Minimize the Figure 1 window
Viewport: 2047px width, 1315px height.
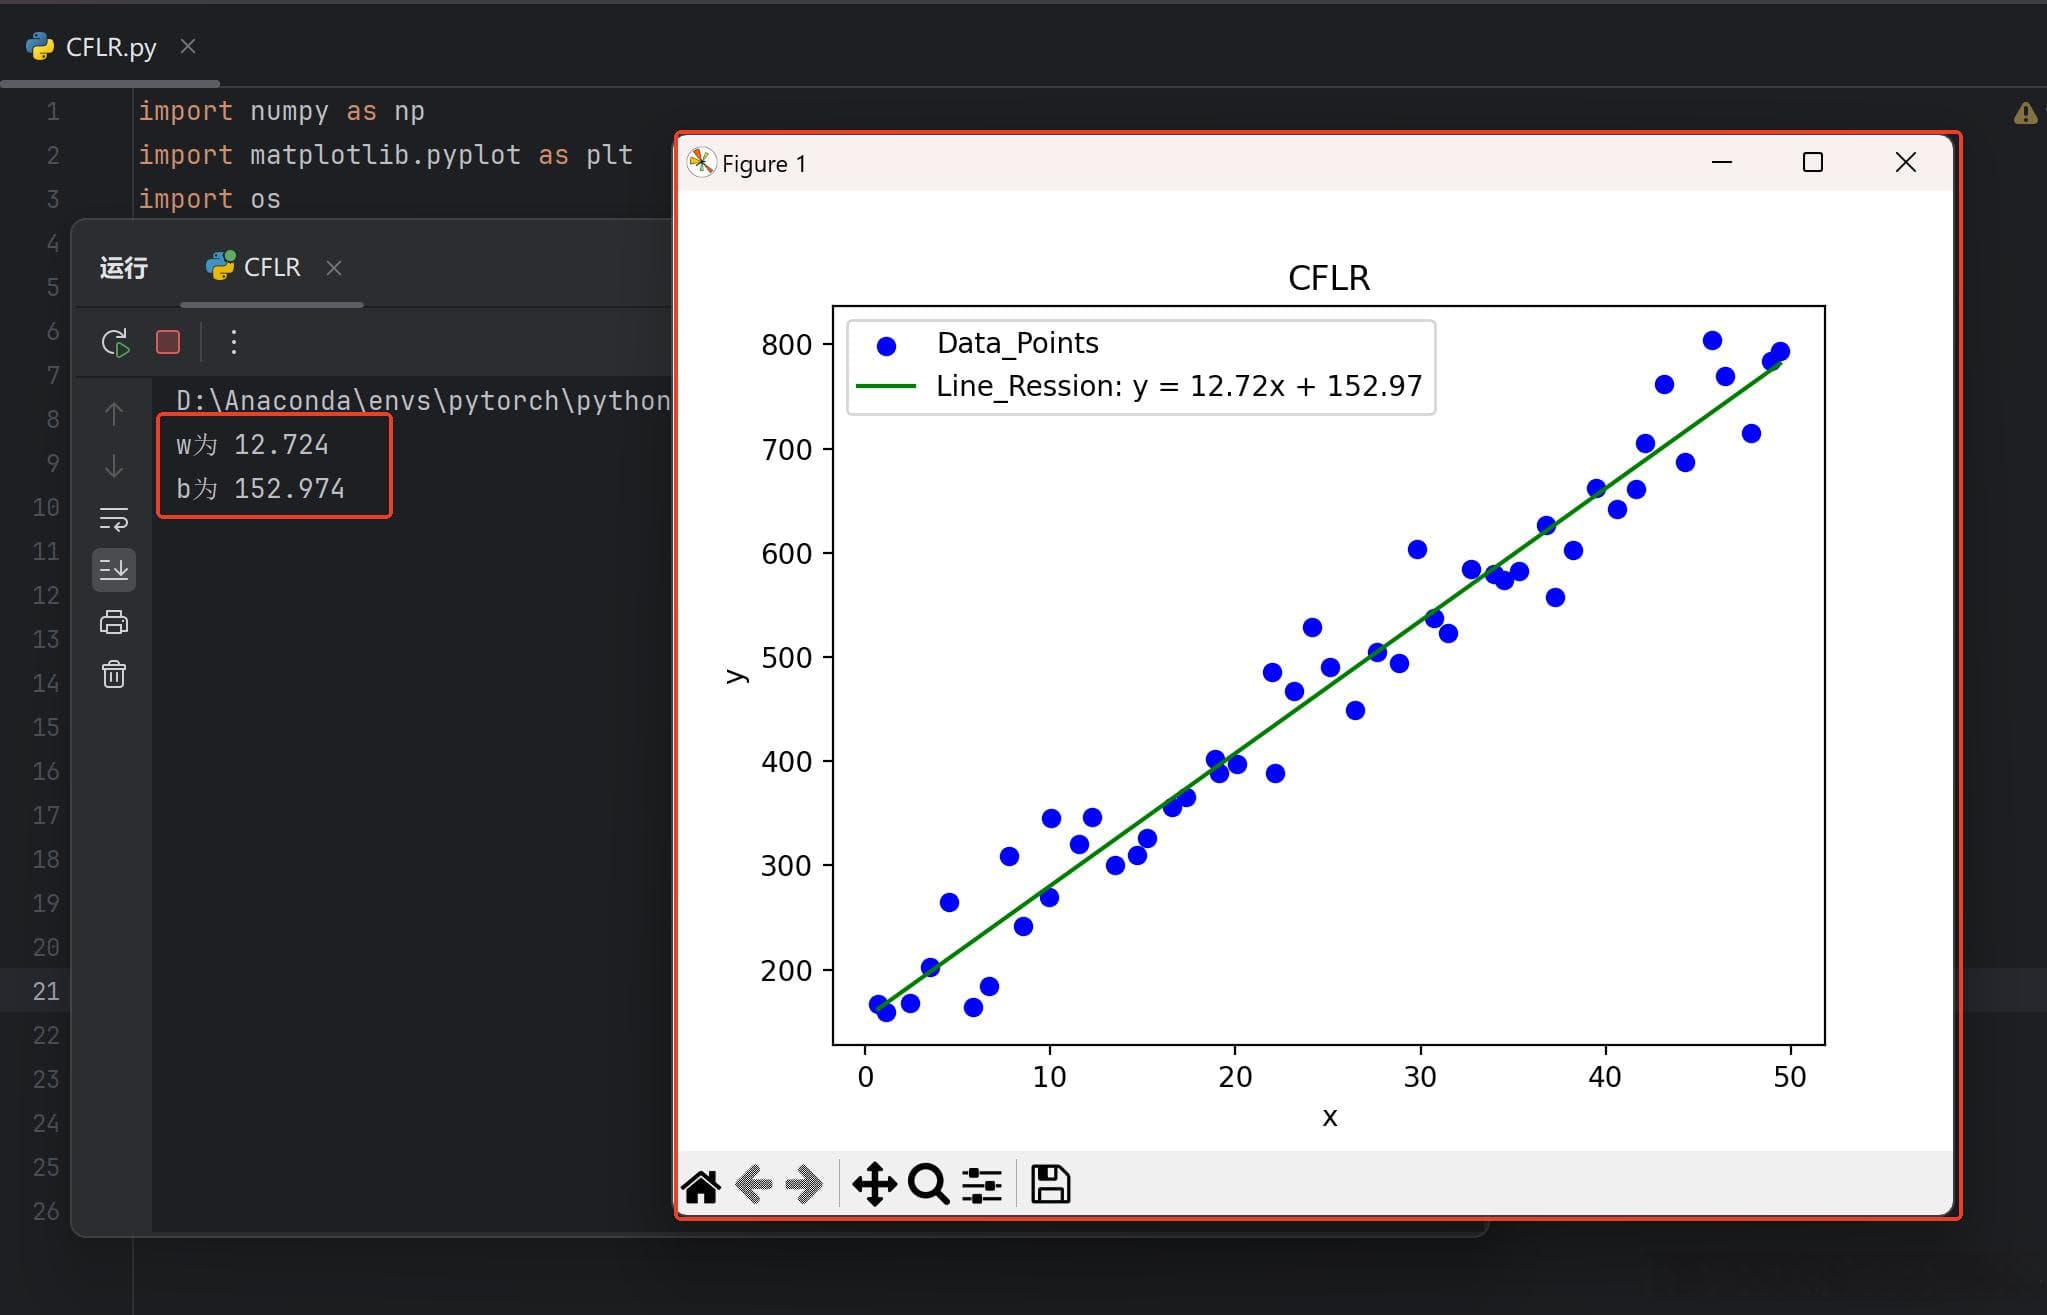tap(1722, 162)
